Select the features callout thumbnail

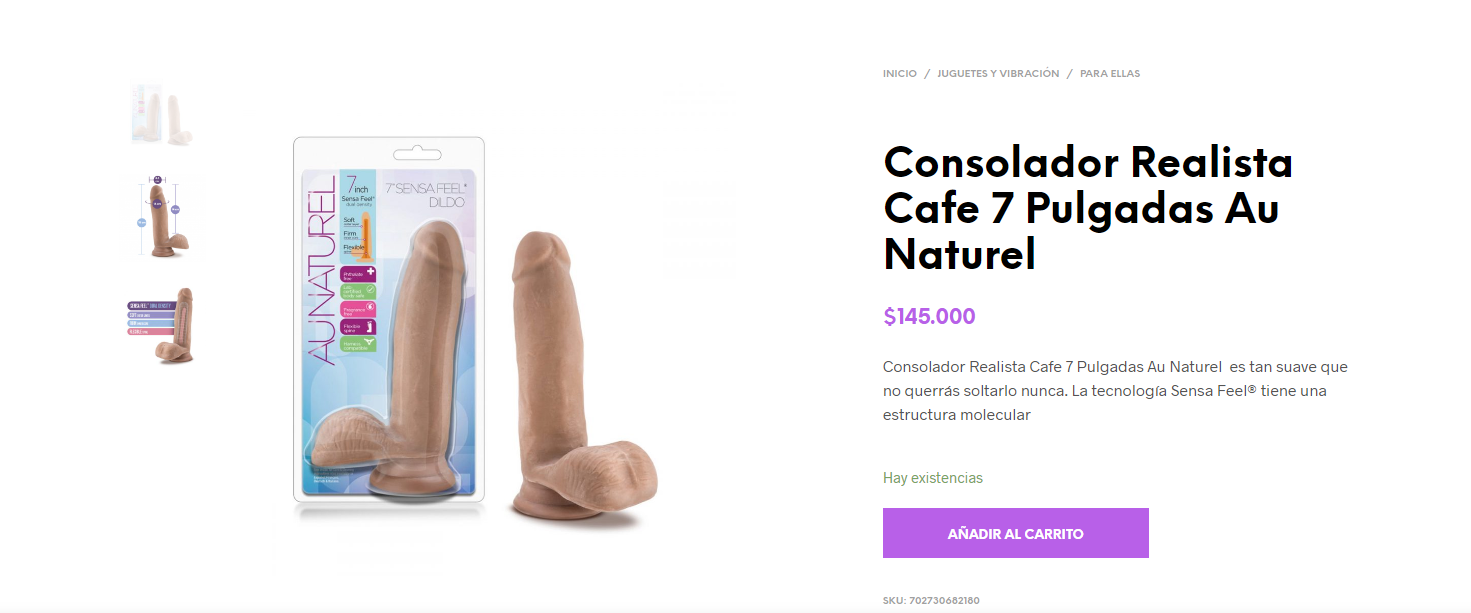(162, 326)
